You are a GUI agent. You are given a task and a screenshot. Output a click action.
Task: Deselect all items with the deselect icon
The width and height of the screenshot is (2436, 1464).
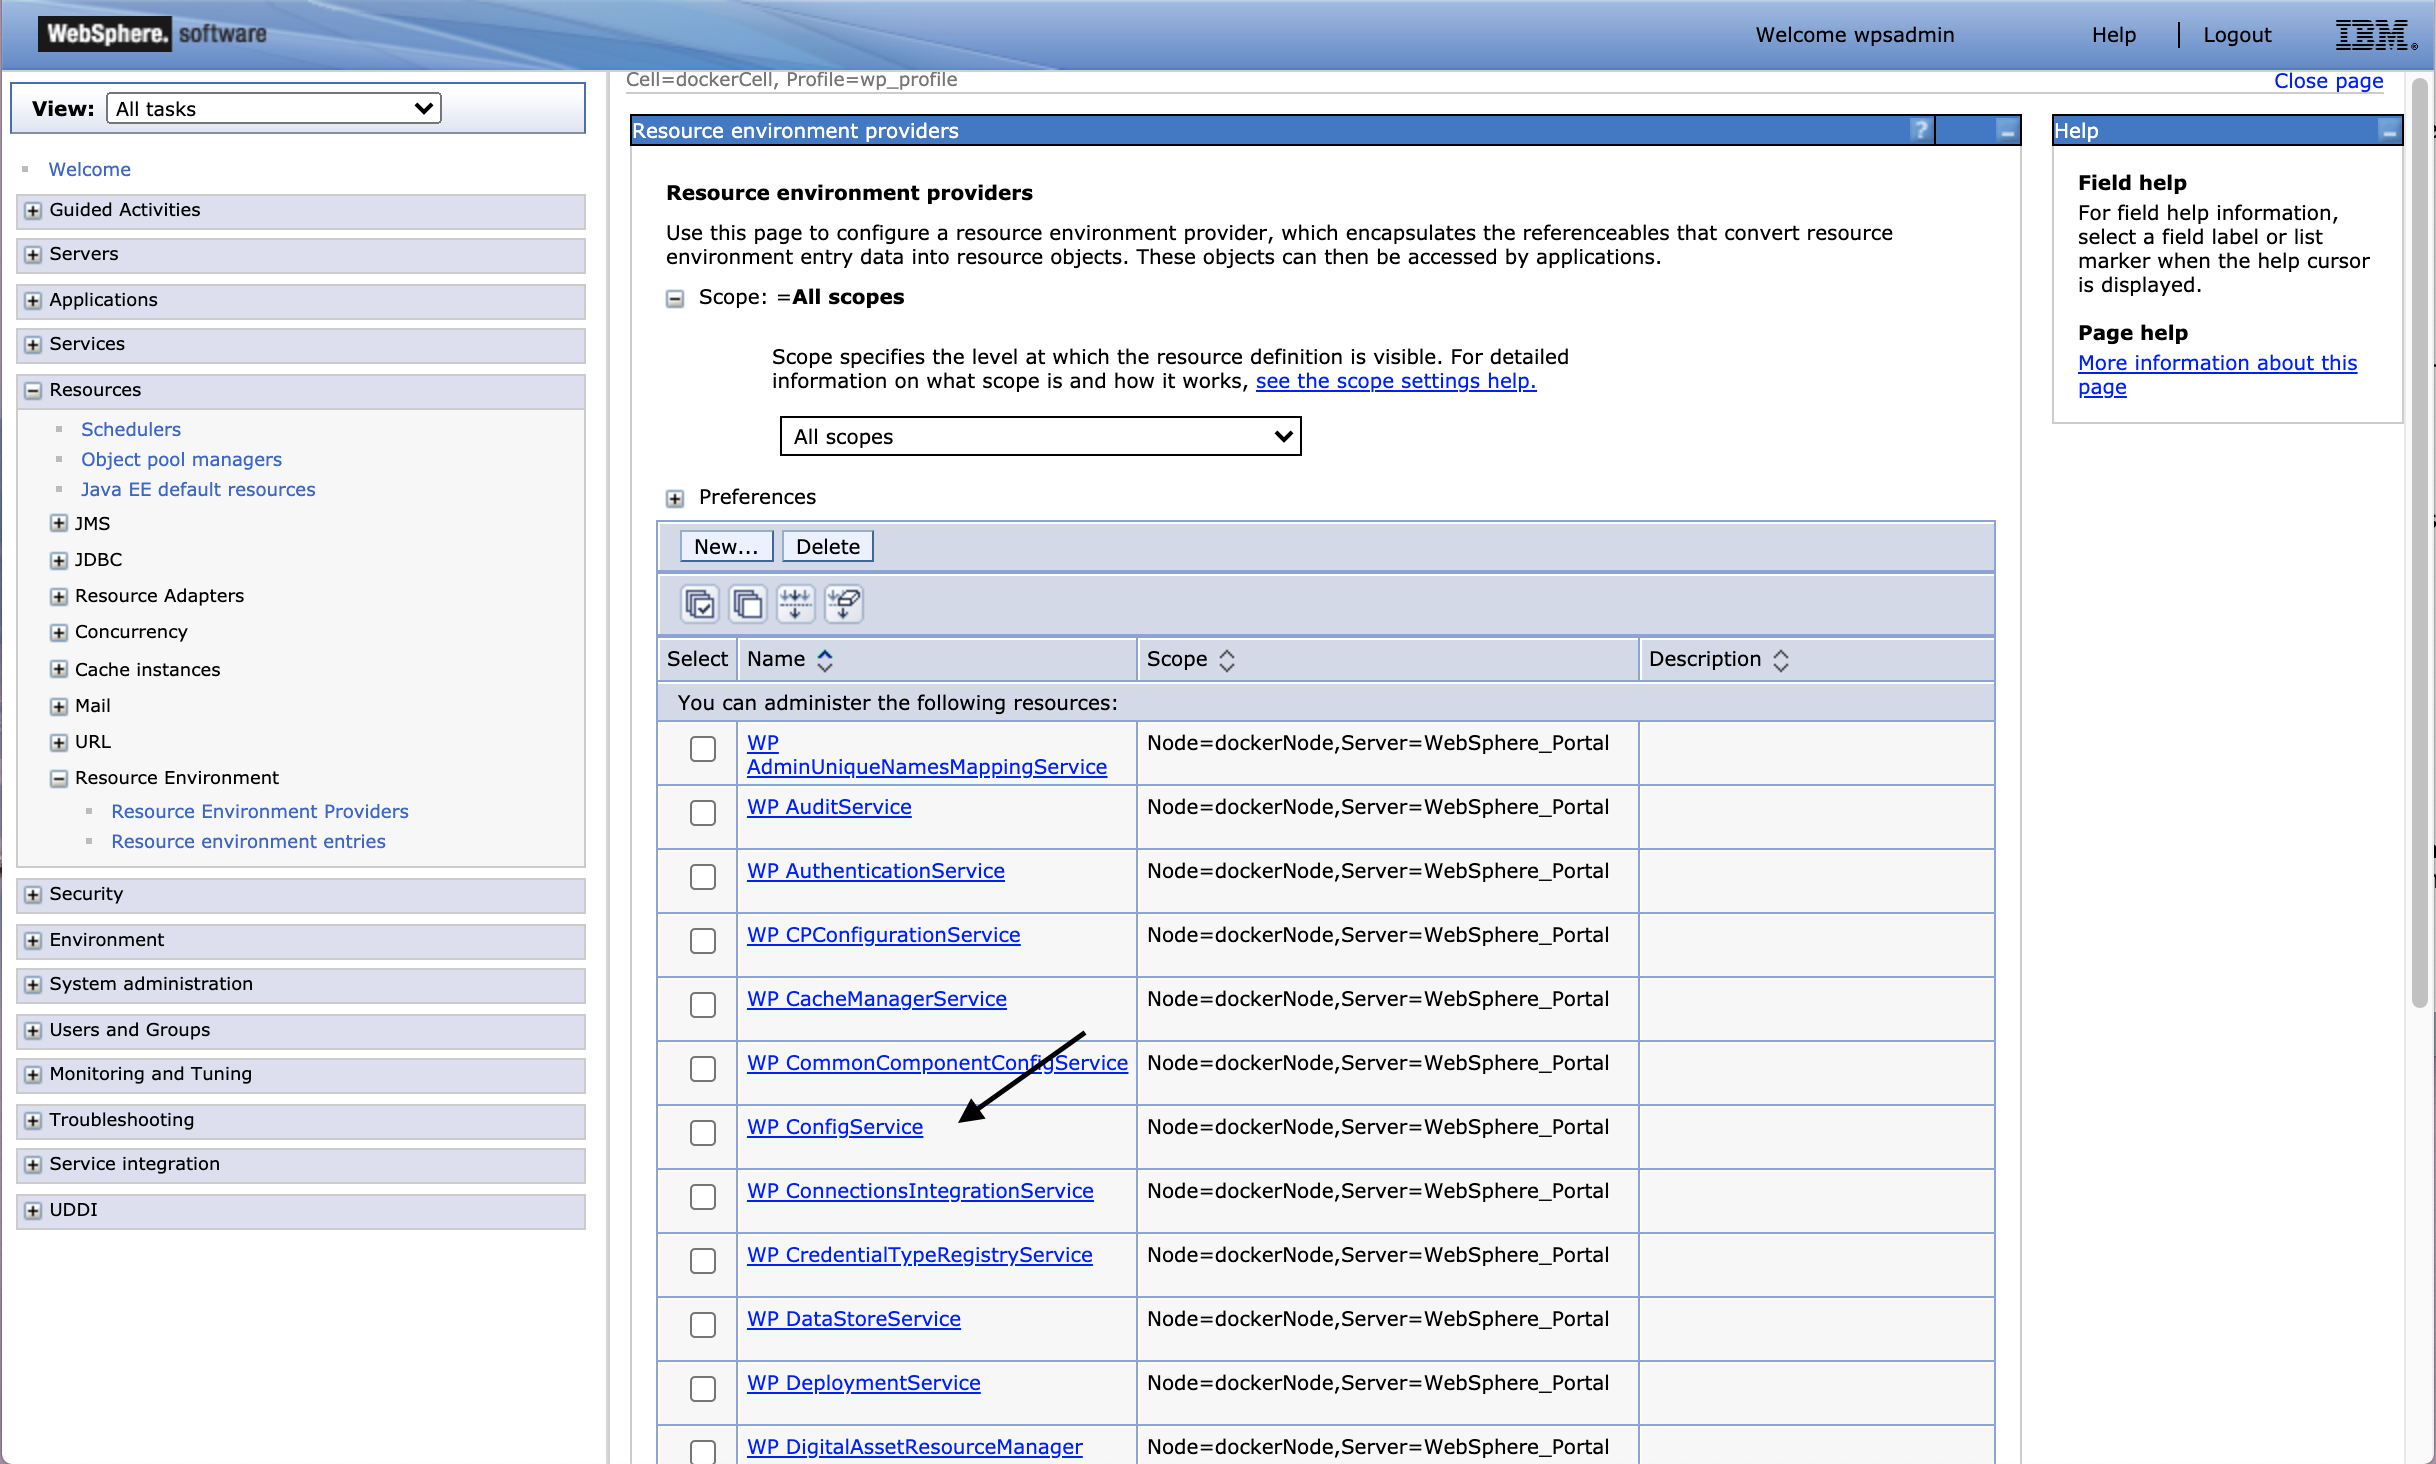pyautogui.click(x=747, y=604)
